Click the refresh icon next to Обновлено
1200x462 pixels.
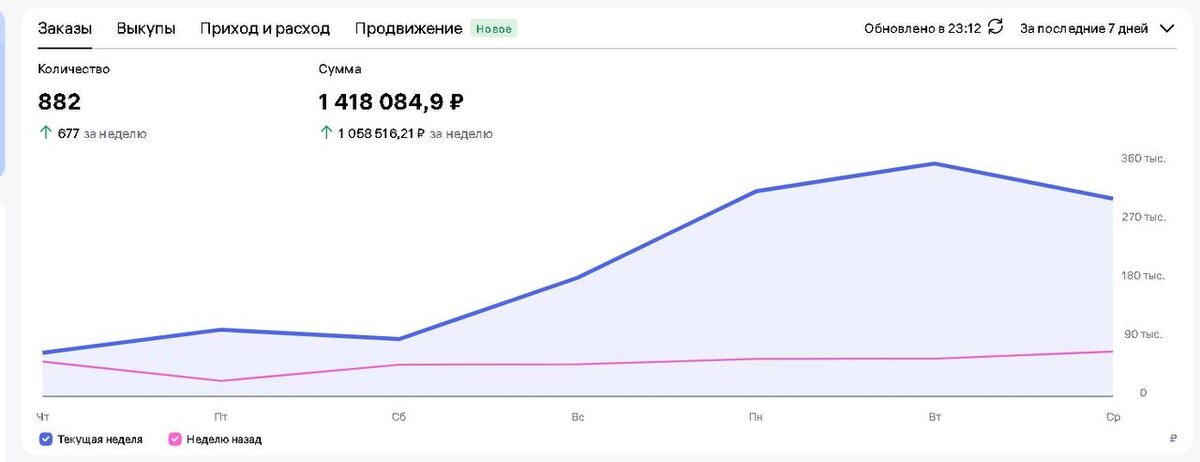(995, 28)
